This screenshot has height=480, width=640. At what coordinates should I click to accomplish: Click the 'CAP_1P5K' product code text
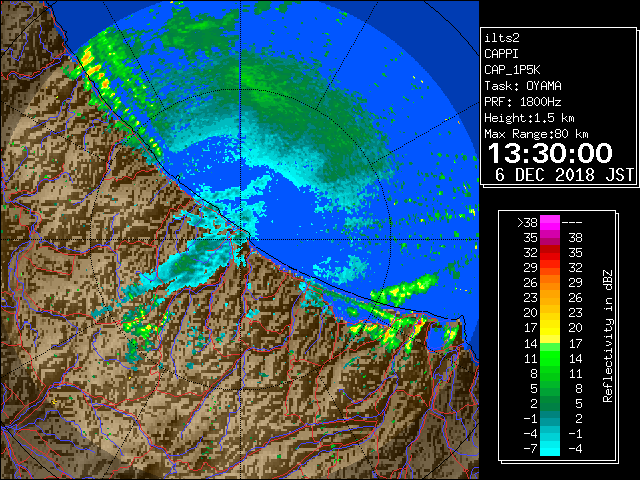click(x=512, y=70)
